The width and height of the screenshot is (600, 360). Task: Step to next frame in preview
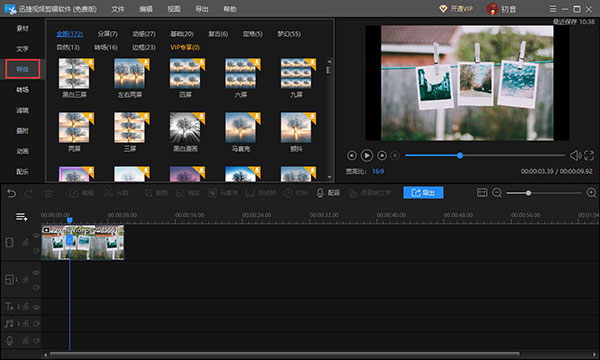coord(382,155)
